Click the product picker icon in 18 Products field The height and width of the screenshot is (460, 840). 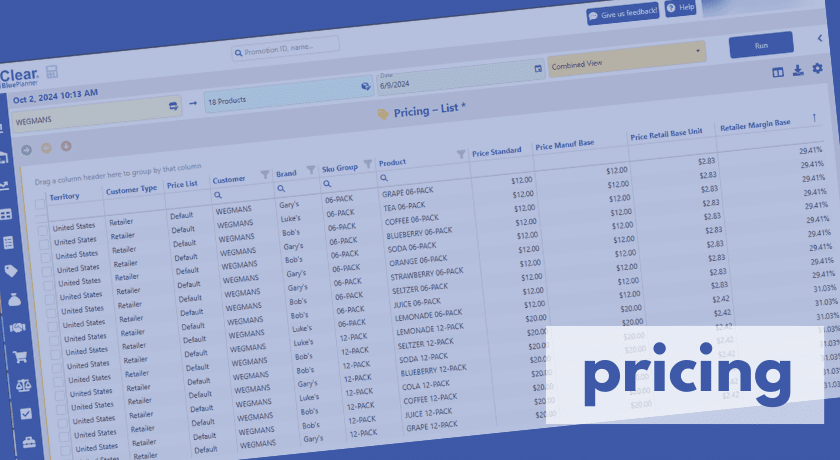(x=366, y=86)
